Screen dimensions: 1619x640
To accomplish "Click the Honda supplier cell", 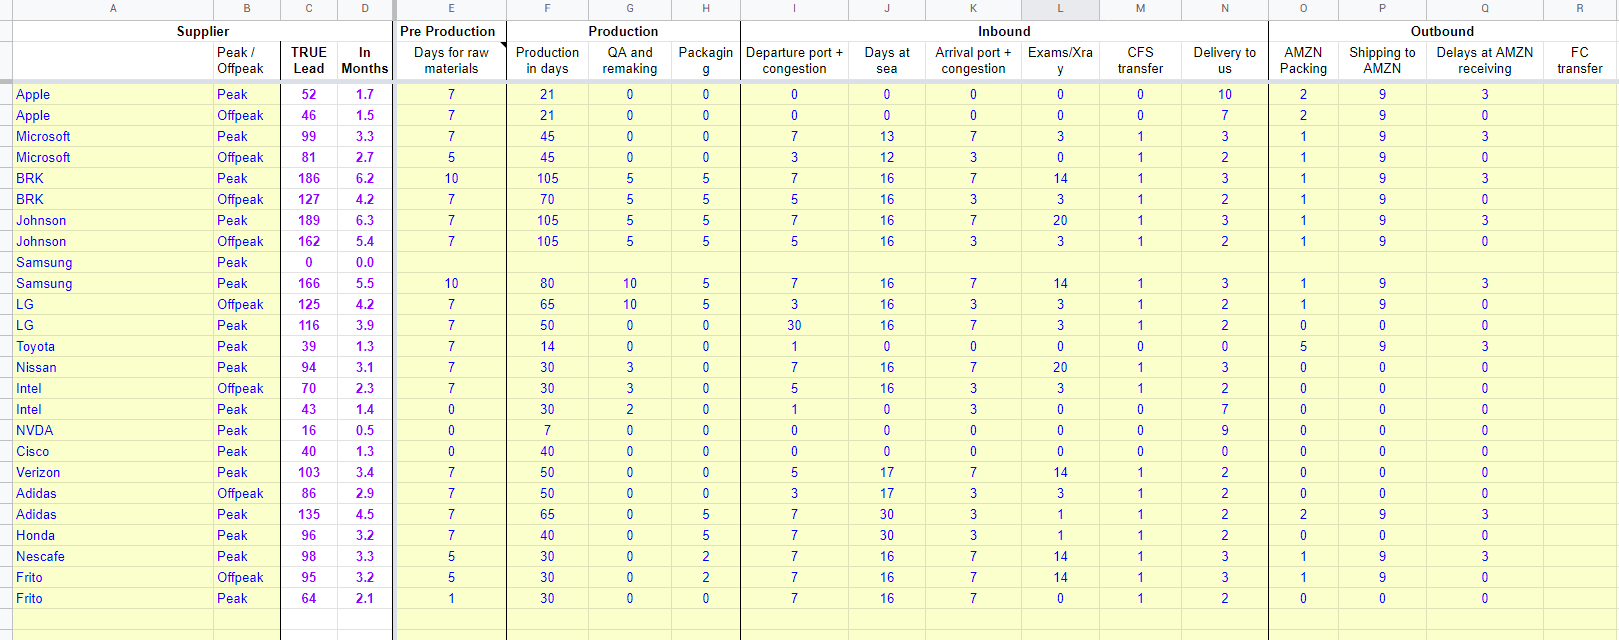I will pos(113,535).
